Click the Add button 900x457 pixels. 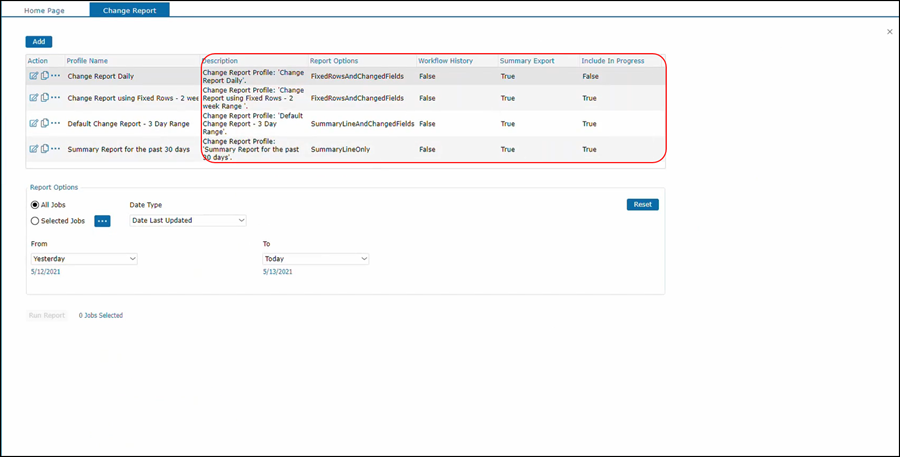pos(39,42)
